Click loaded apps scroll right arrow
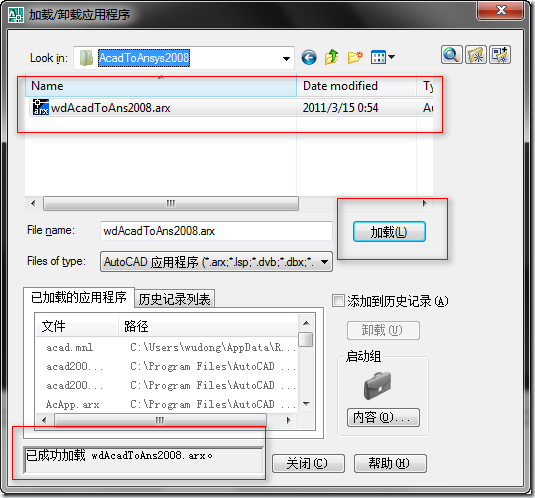Screen dimensions: 535x498 click(x=289, y=420)
